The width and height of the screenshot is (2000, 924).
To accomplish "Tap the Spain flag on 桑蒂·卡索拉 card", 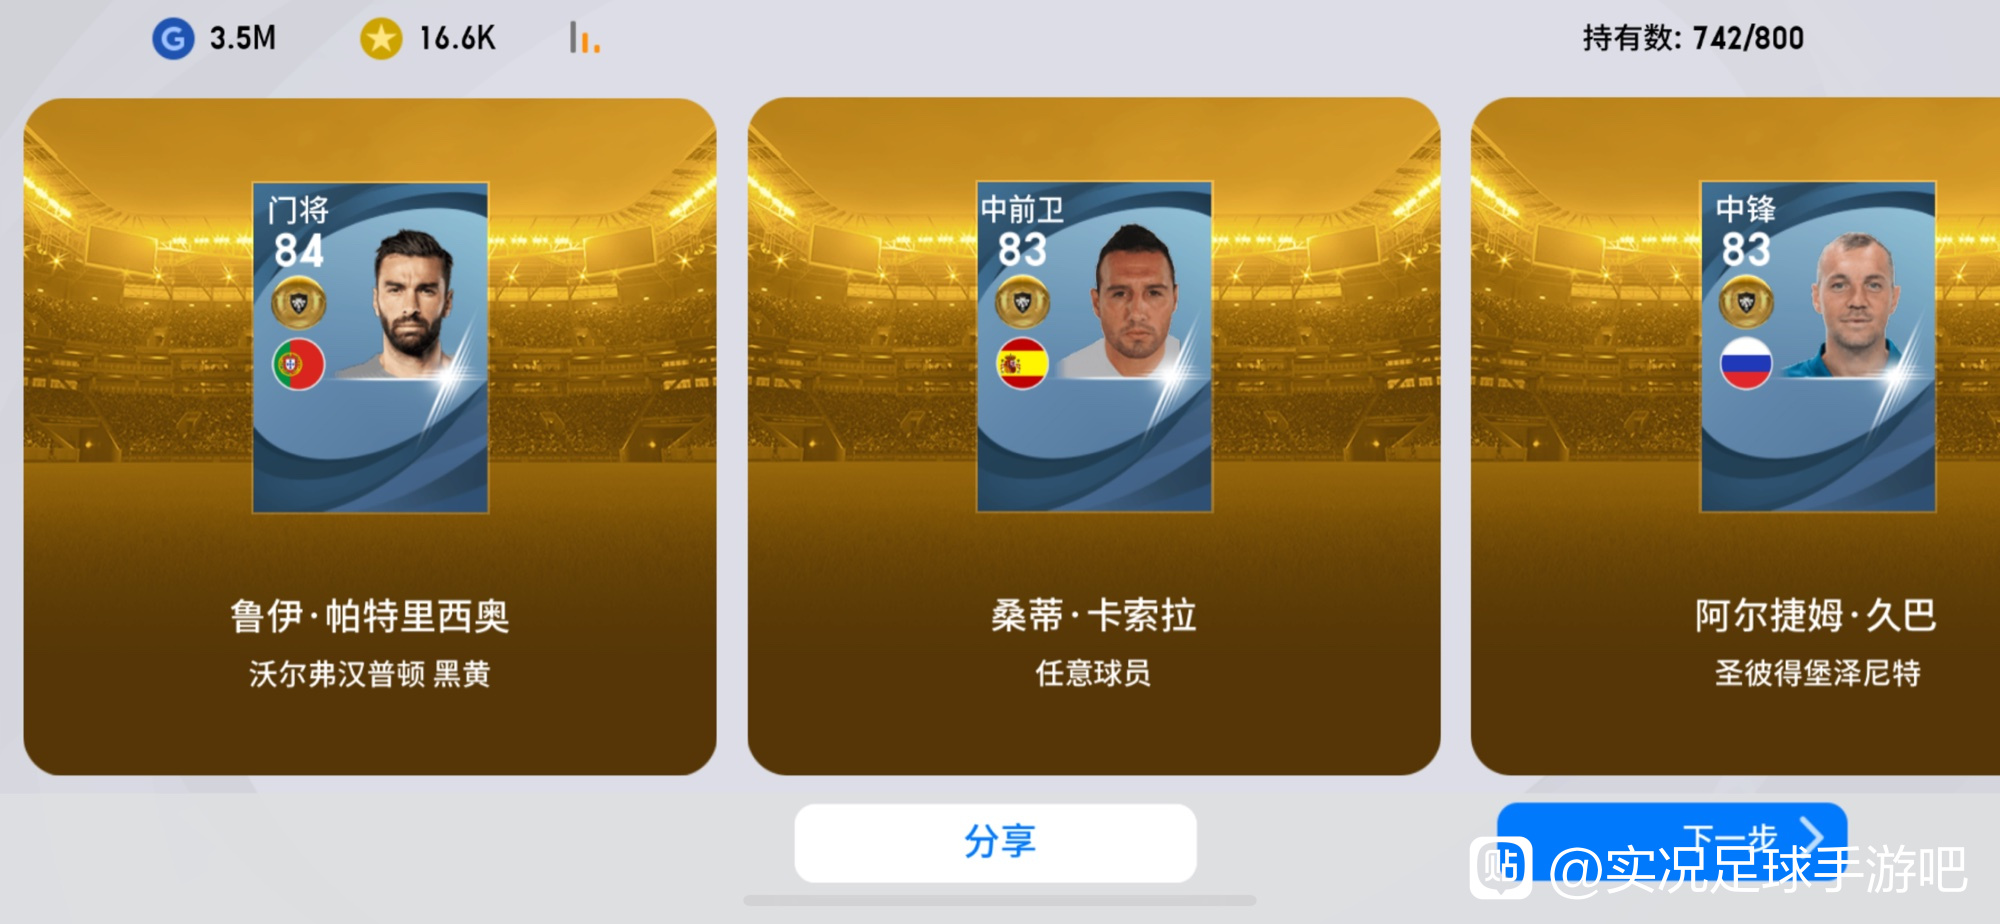I will point(1022,364).
